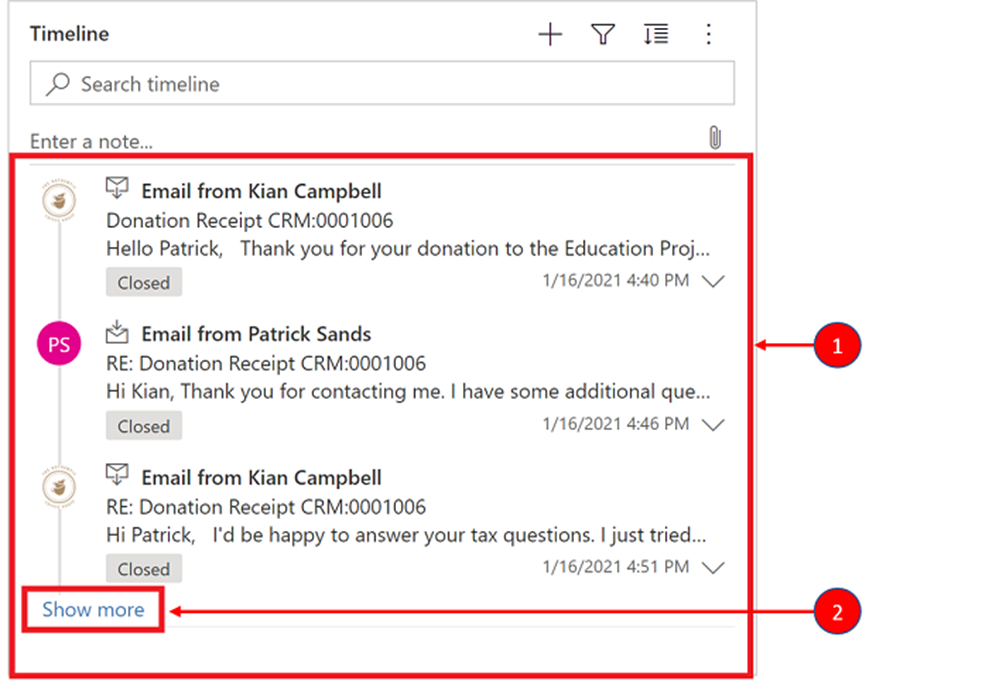Click the last Kian Campbell logo avatar
The height and width of the screenshot is (691, 989).
point(59,488)
